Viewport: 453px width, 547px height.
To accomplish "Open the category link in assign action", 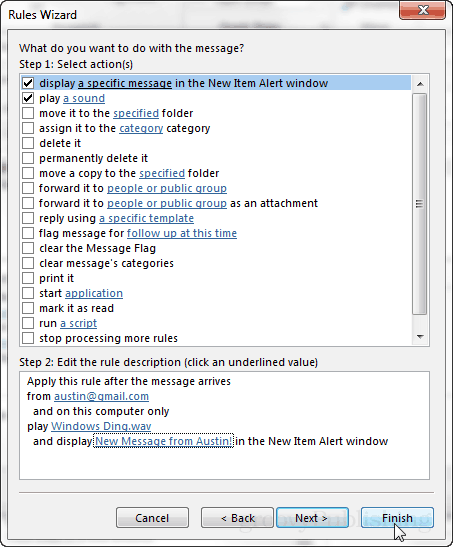I will 141,128.
